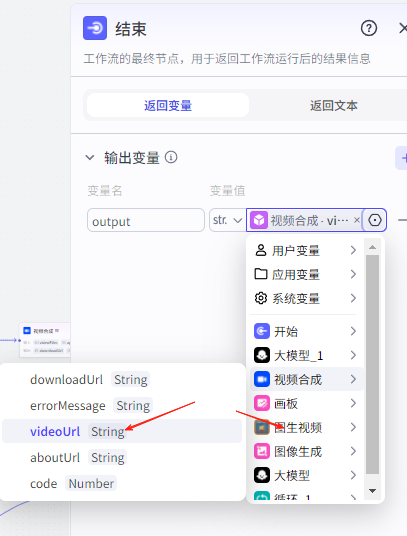Clear the 视频合成 variable tag
This screenshot has width=407, height=536.
(x=356, y=220)
